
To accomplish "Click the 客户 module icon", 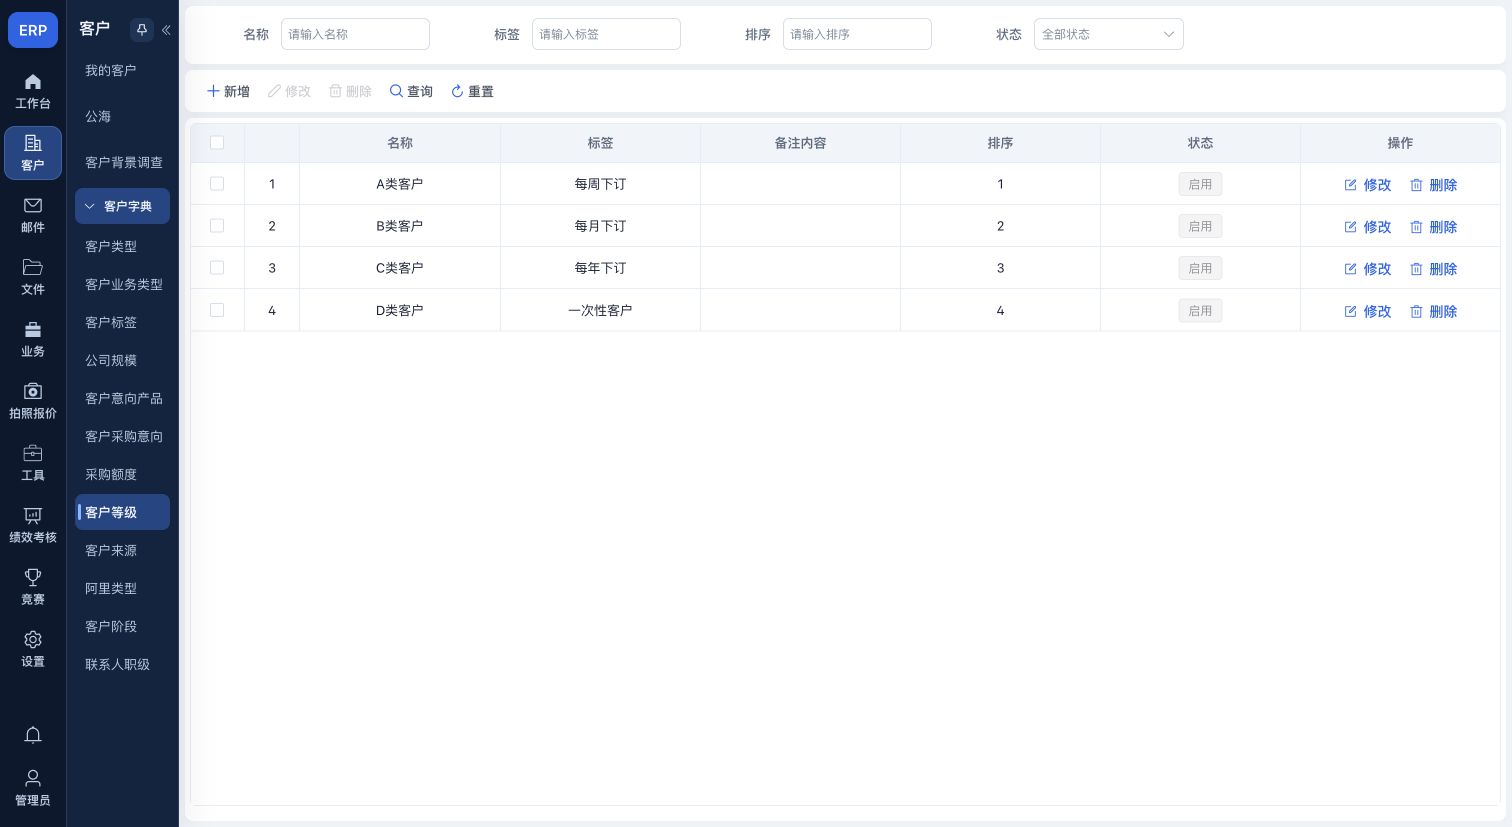I will (x=33, y=153).
